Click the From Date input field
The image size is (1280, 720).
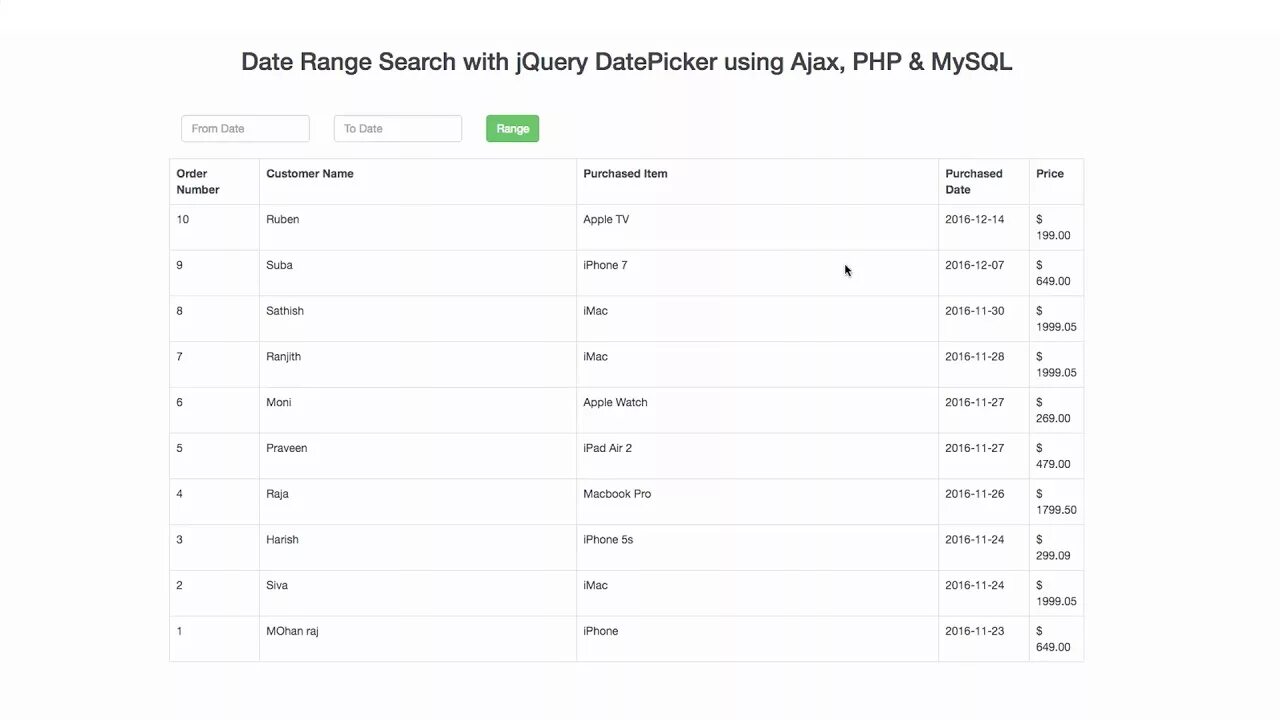(245, 128)
